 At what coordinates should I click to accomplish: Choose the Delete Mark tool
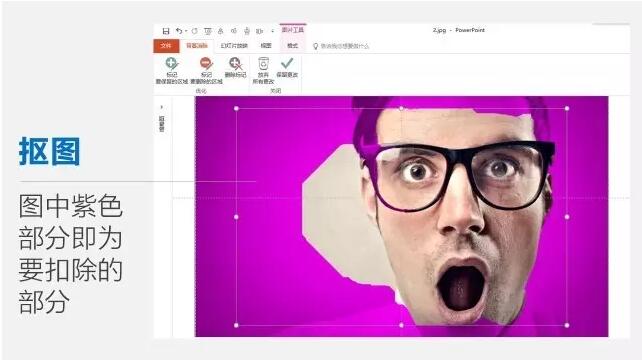(x=236, y=64)
